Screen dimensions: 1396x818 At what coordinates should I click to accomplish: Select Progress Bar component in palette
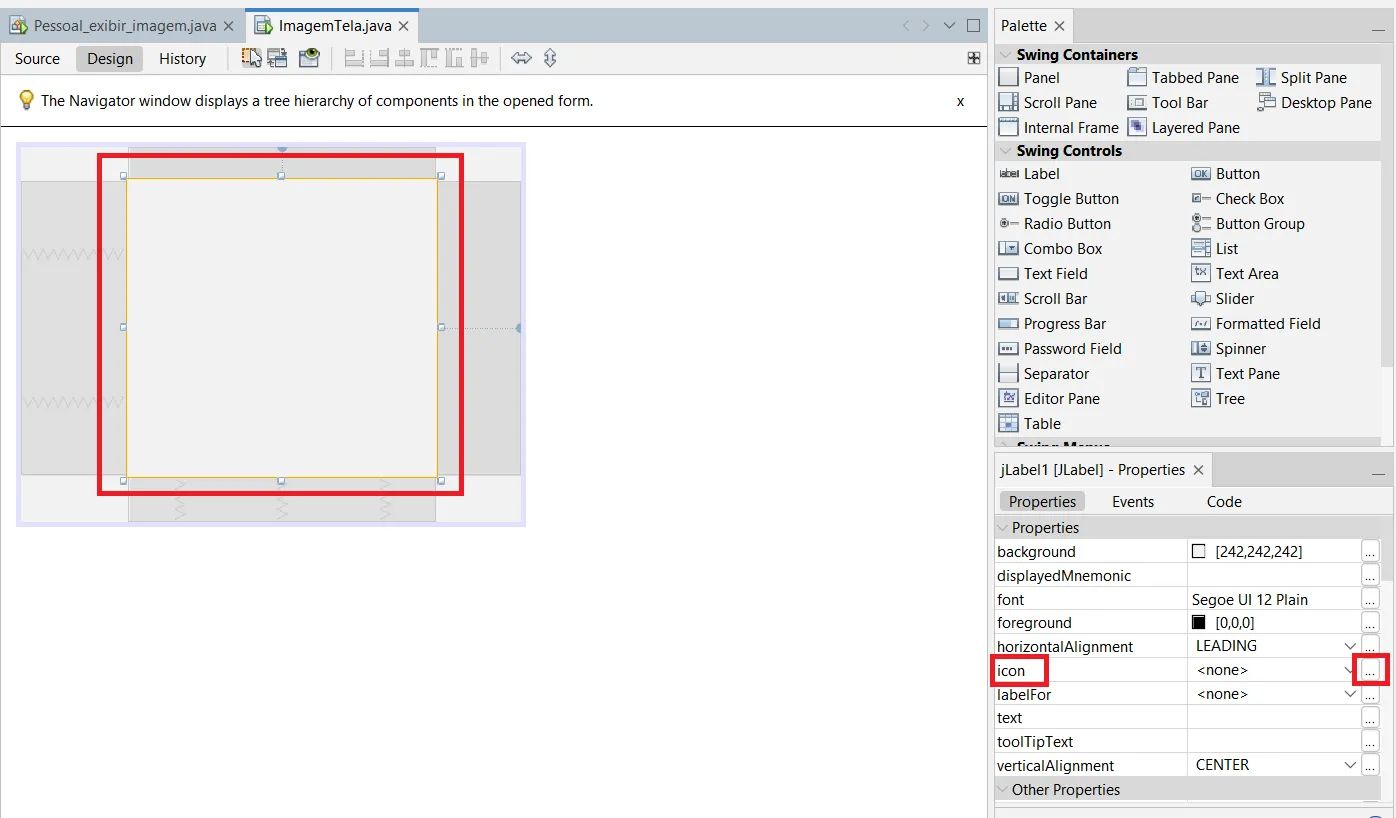1053,323
